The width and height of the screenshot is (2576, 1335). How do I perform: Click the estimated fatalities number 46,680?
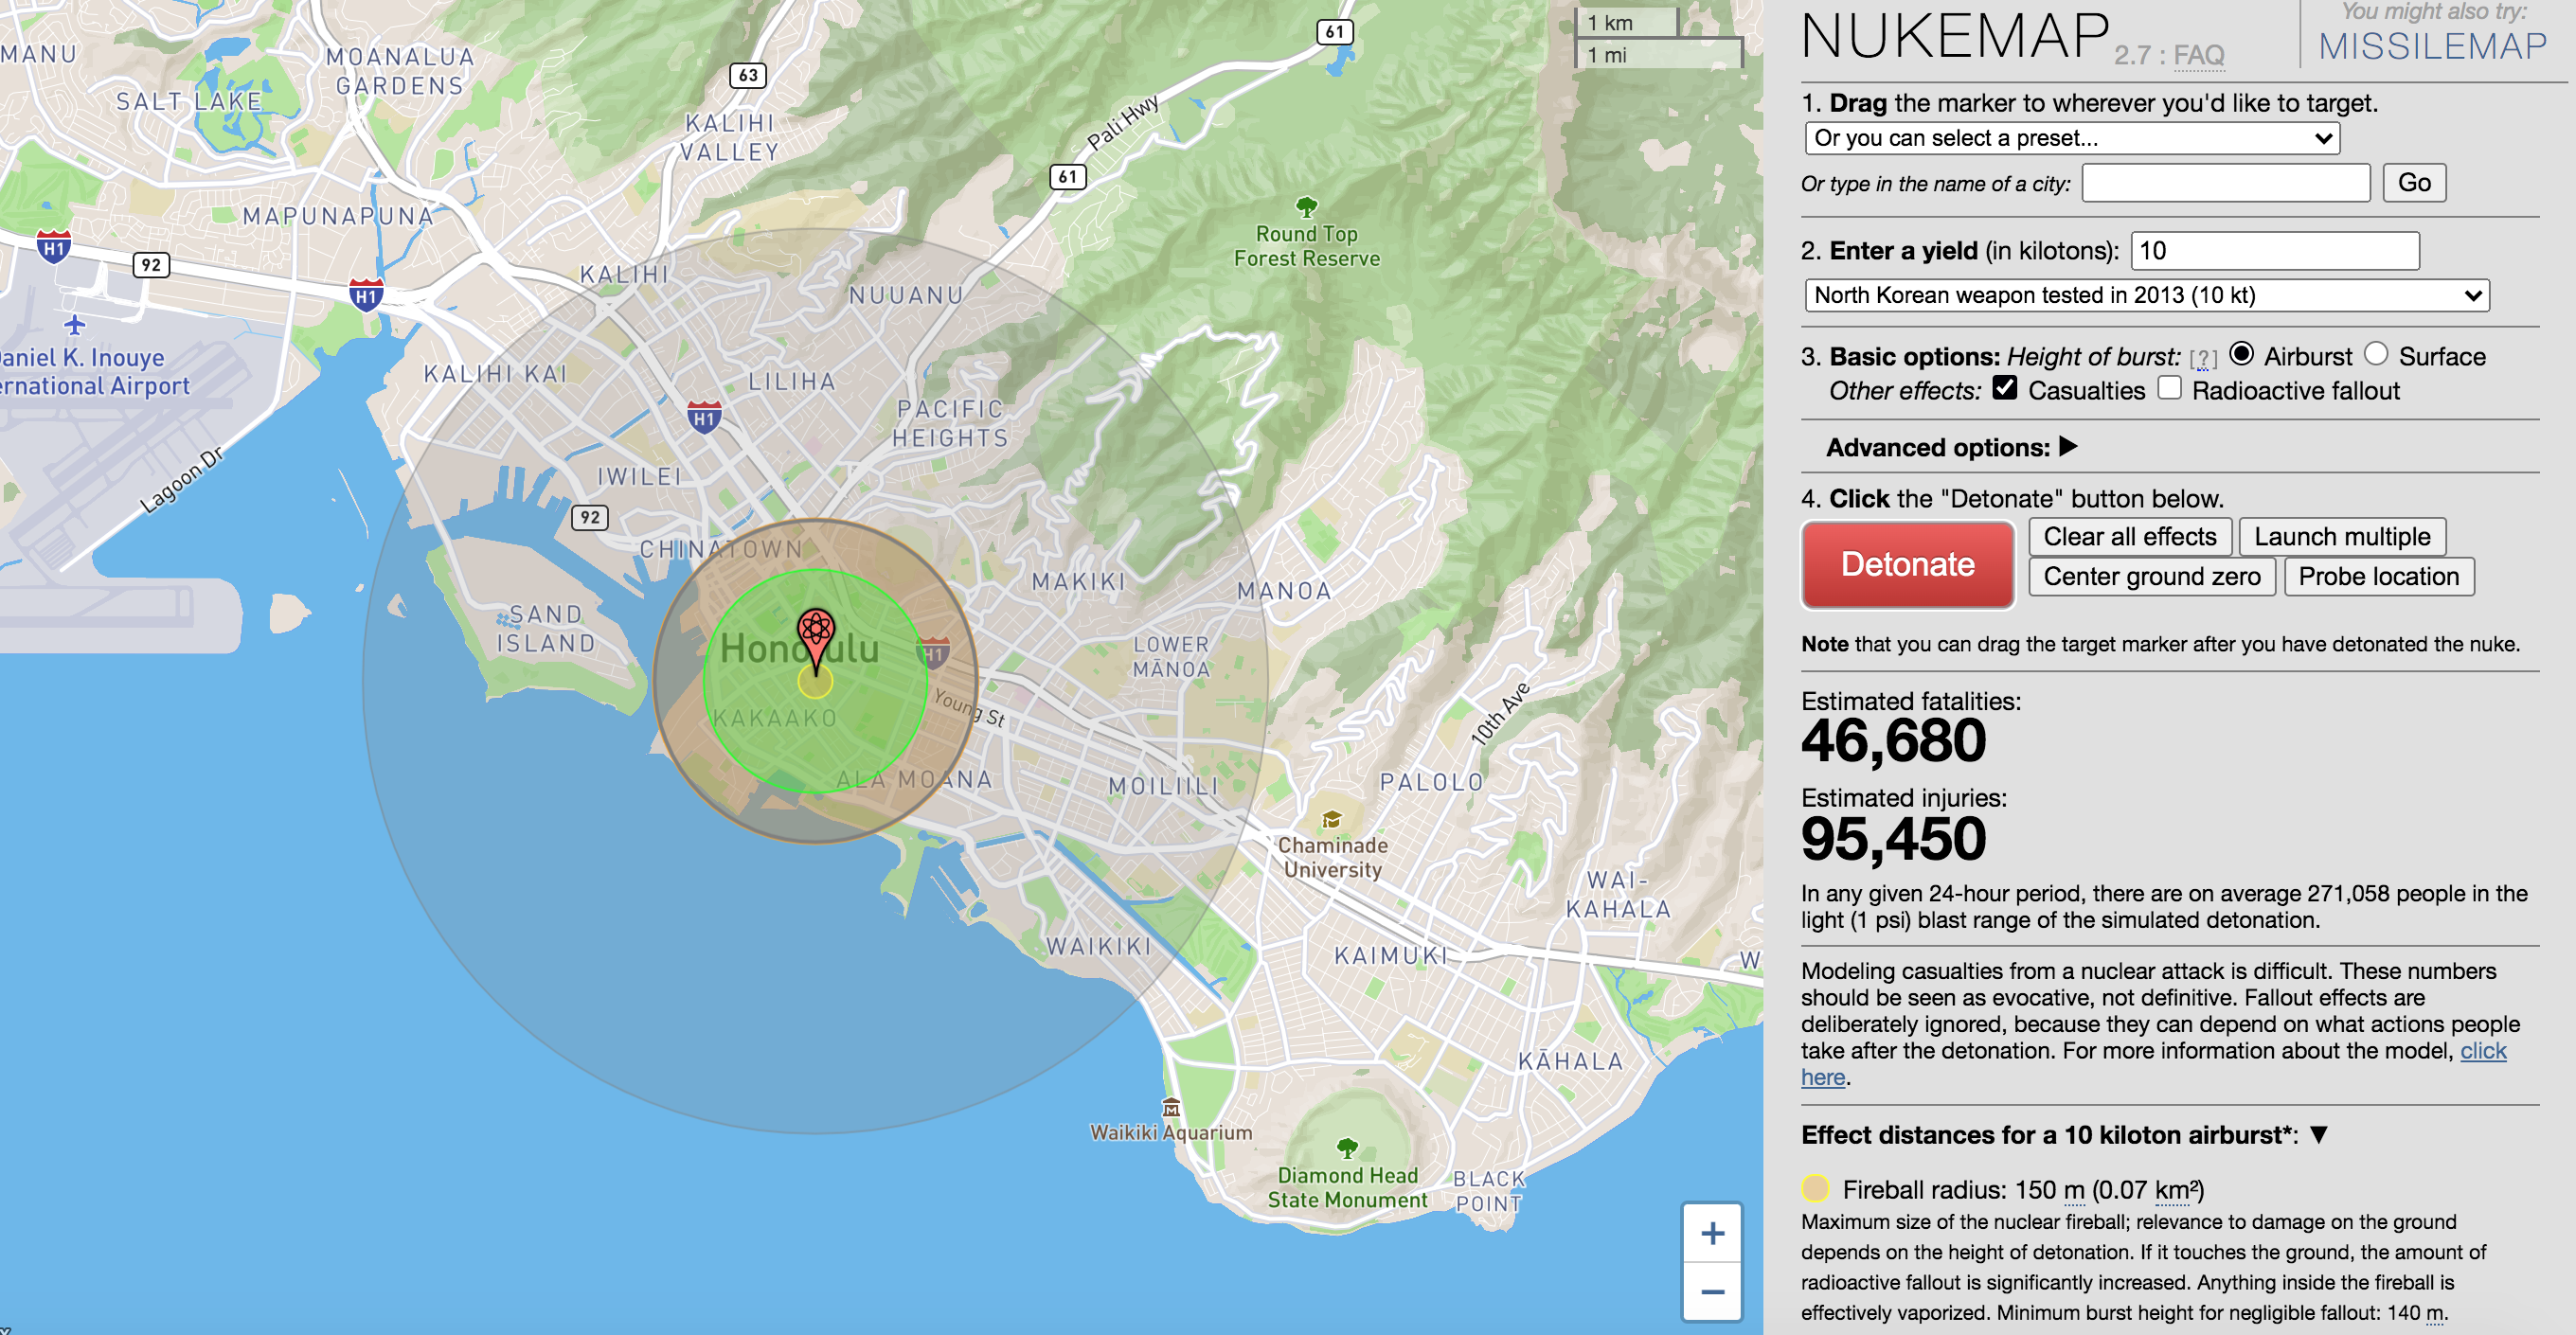1893,741
